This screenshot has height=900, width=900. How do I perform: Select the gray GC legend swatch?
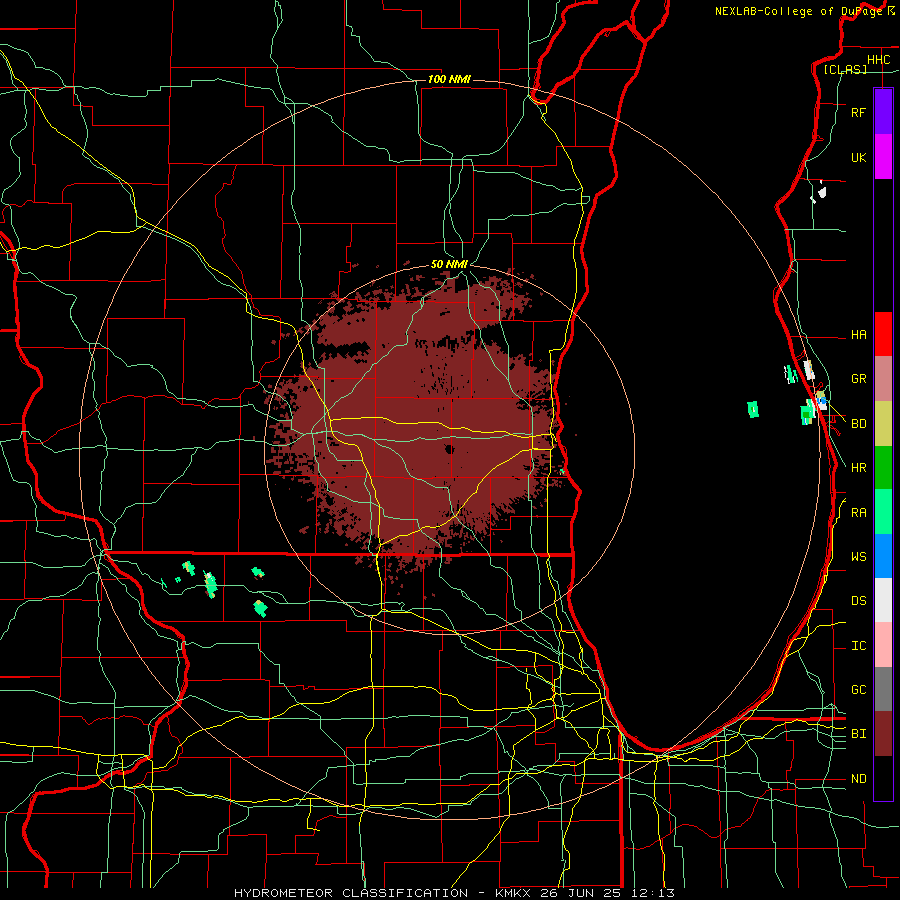point(883,689)
